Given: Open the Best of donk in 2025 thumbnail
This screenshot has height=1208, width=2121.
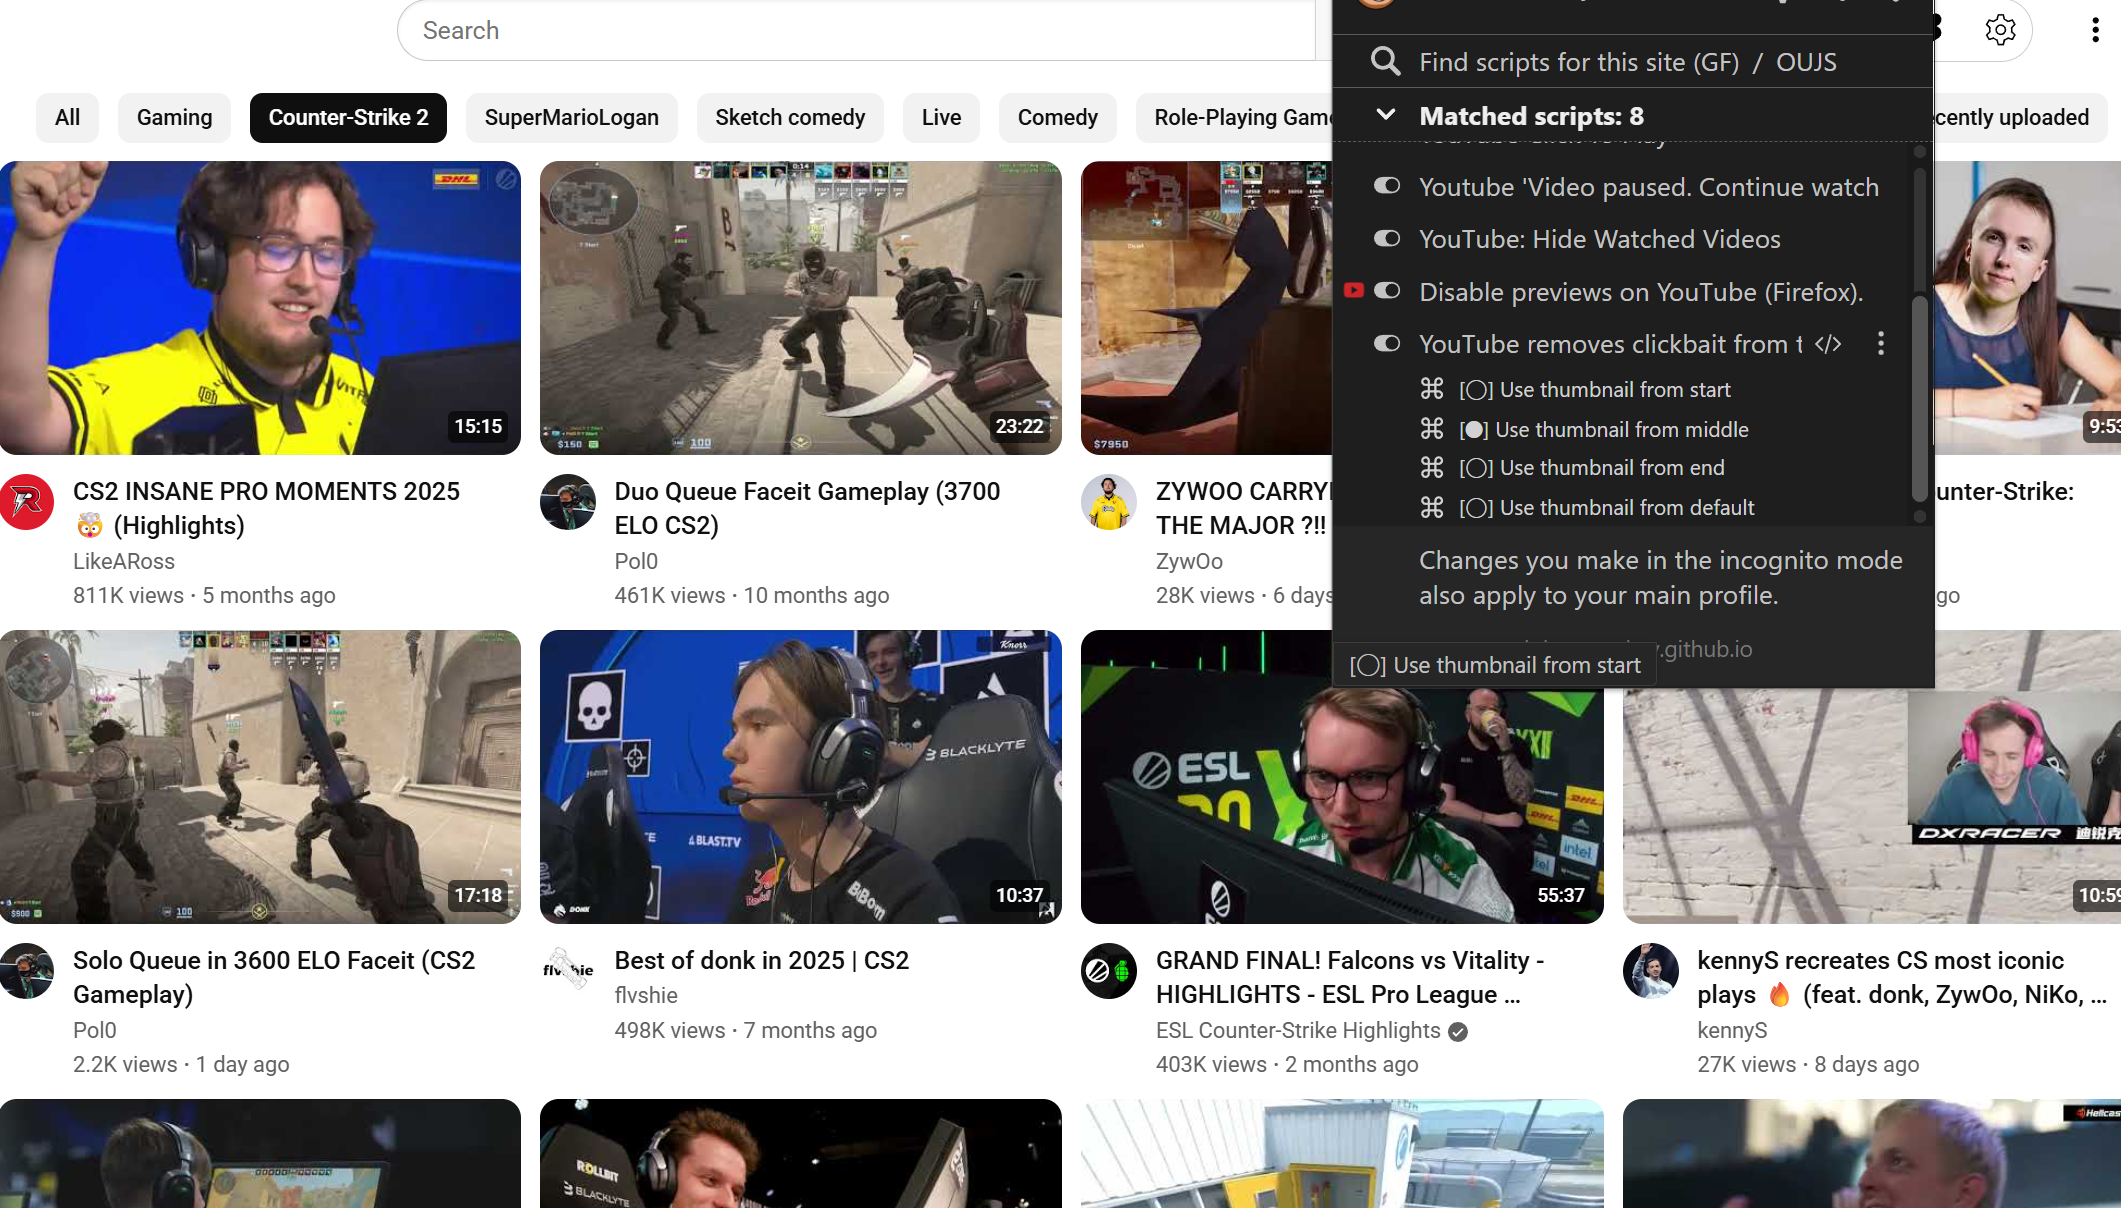Looking at the screenshot, I should point(800,777).
